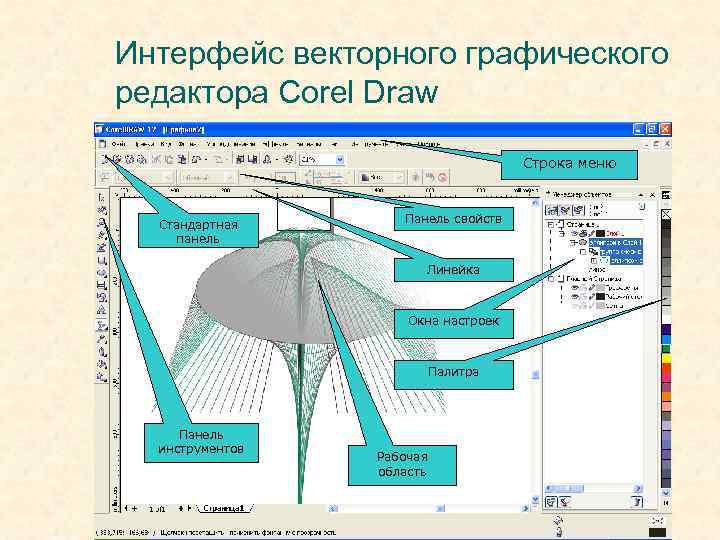Toggle pencil icon of Рабочий стол layer
The height and width of the screenshot is (540, 720).
591,297
